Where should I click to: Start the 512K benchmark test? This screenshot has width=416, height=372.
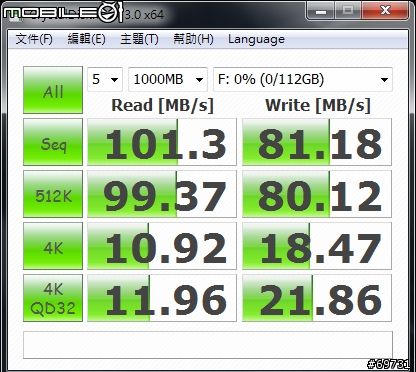[53, 194]
